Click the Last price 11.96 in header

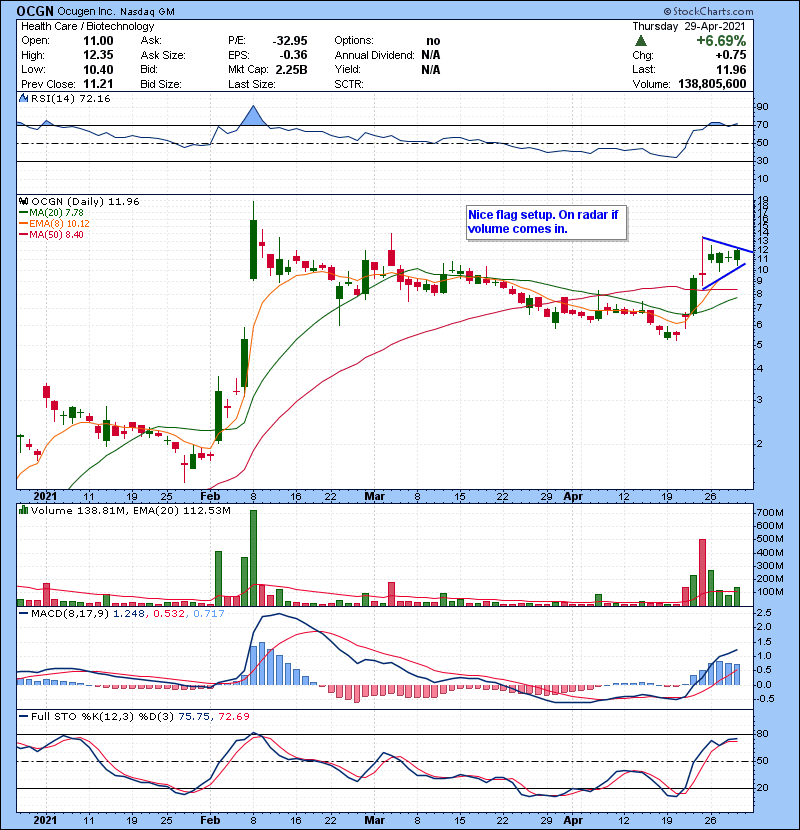click(x=731, y=70)
